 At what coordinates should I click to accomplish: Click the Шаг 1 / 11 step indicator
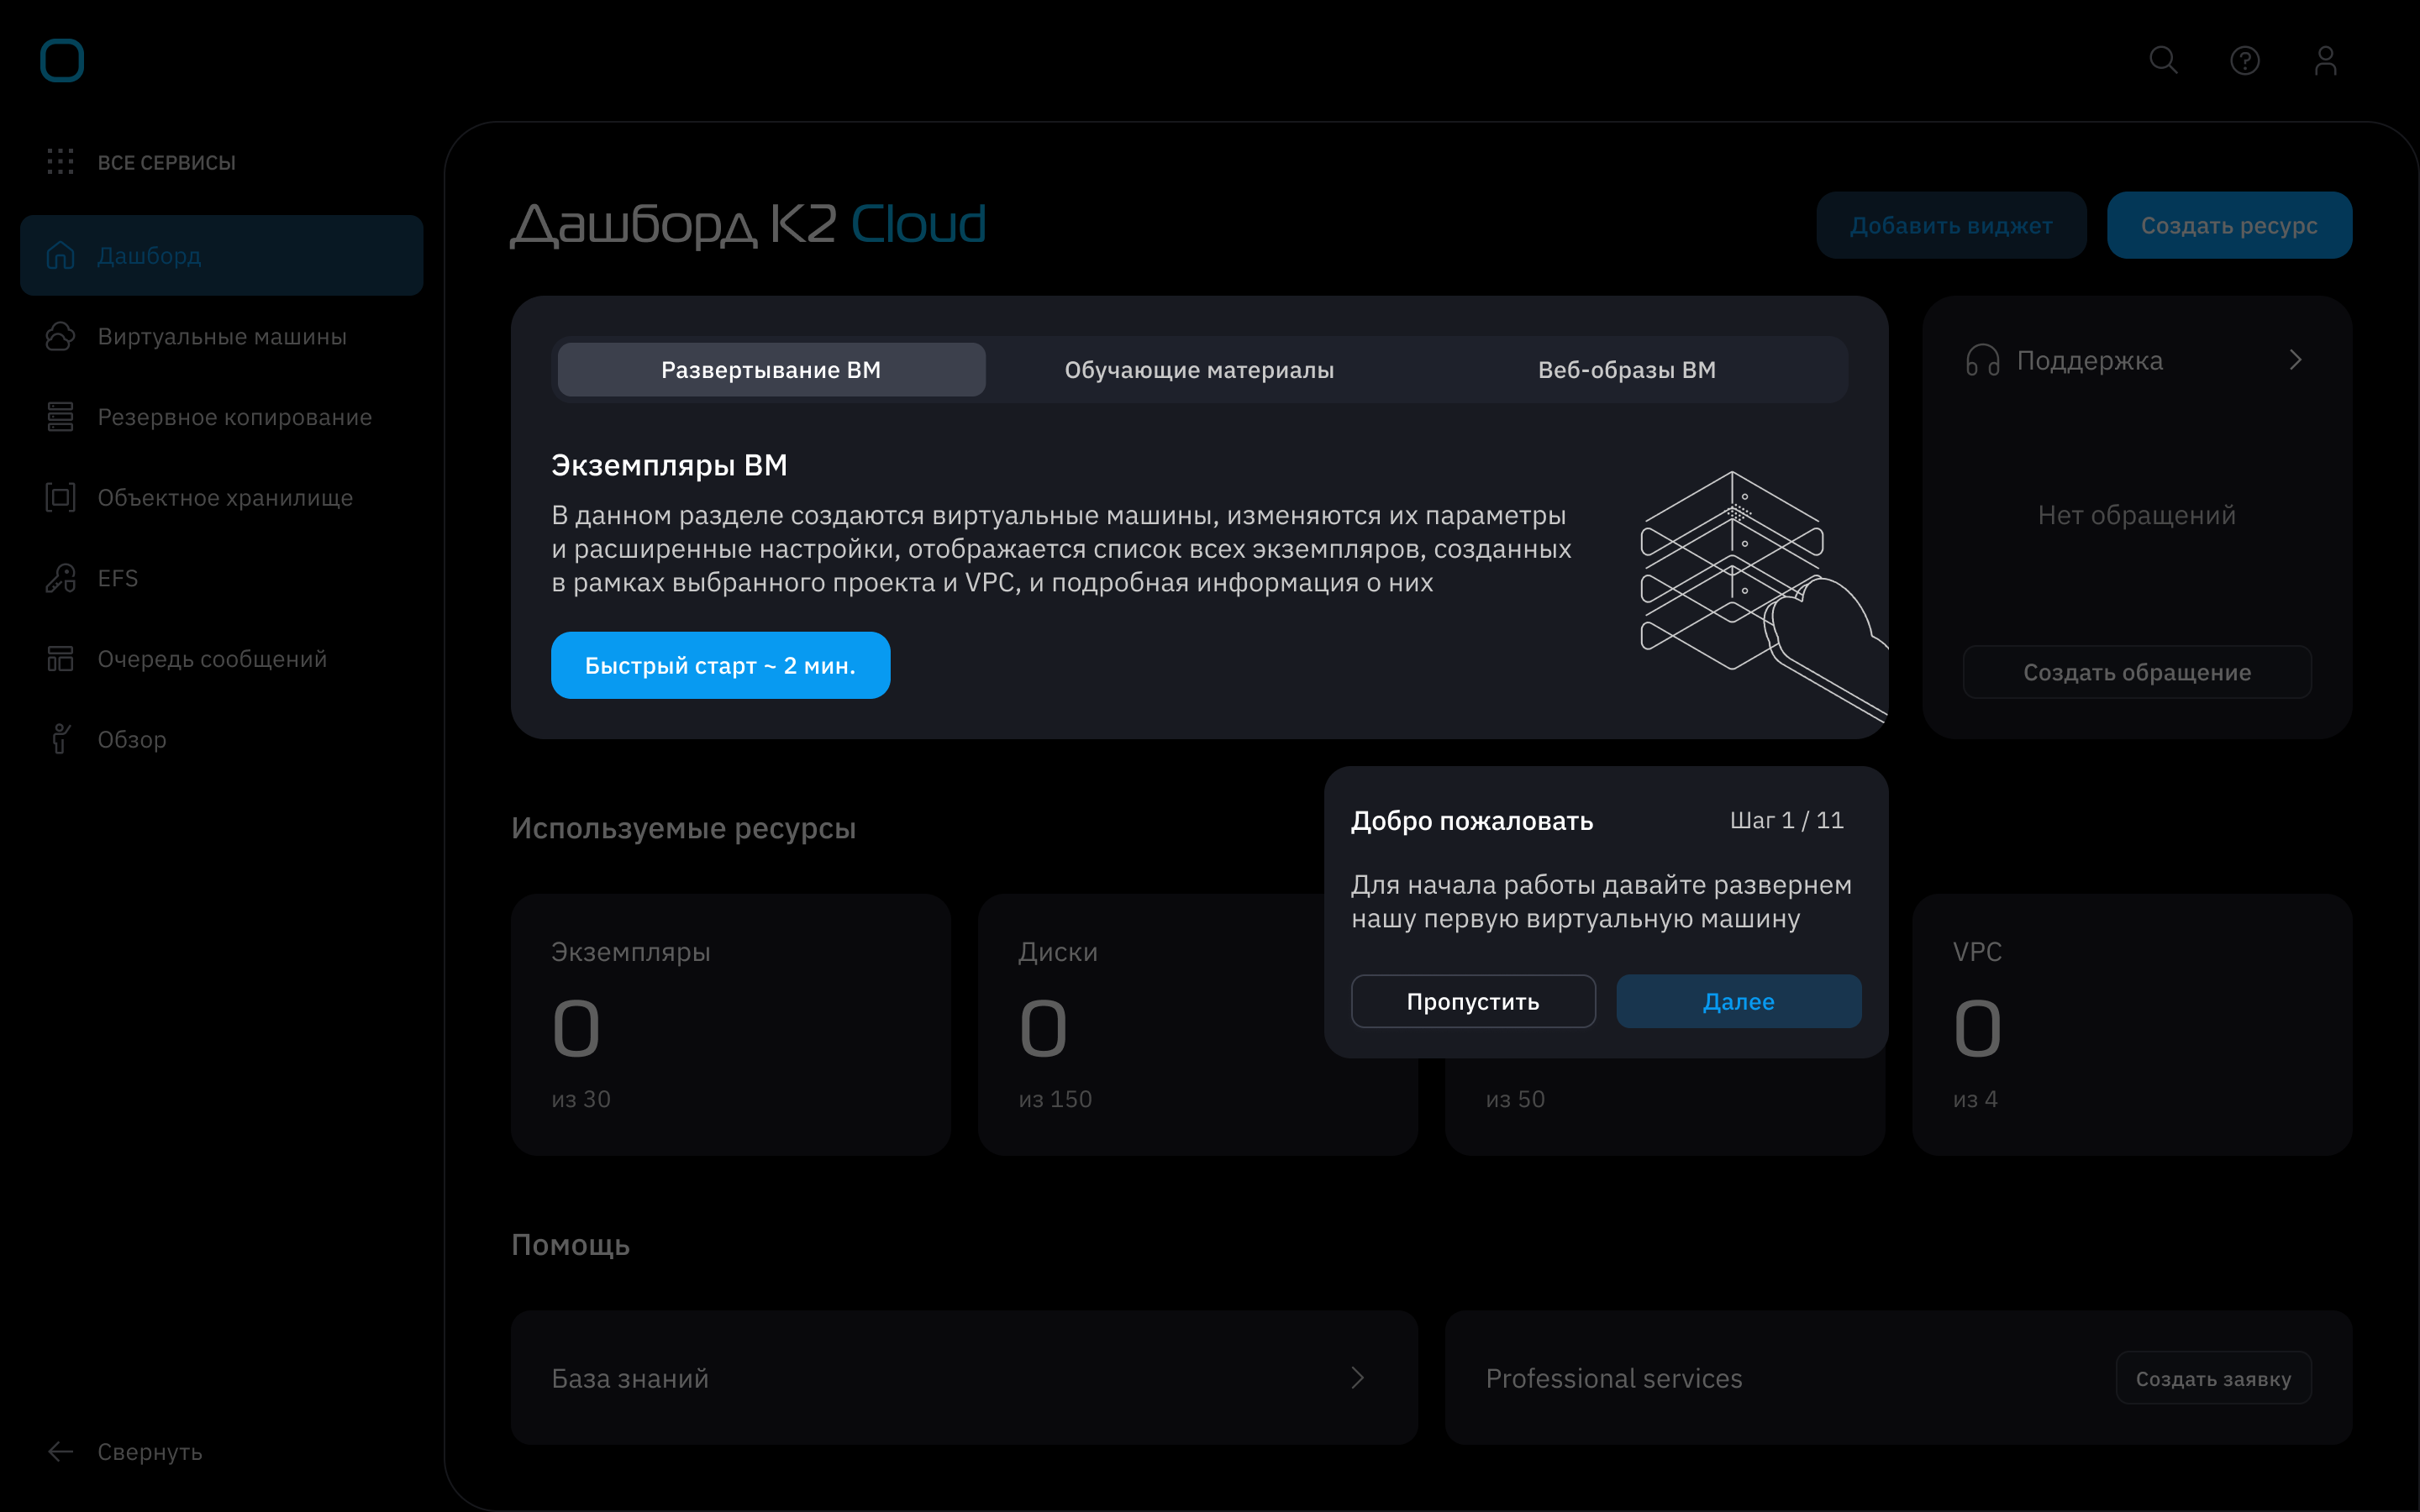tap(1786, 820)
